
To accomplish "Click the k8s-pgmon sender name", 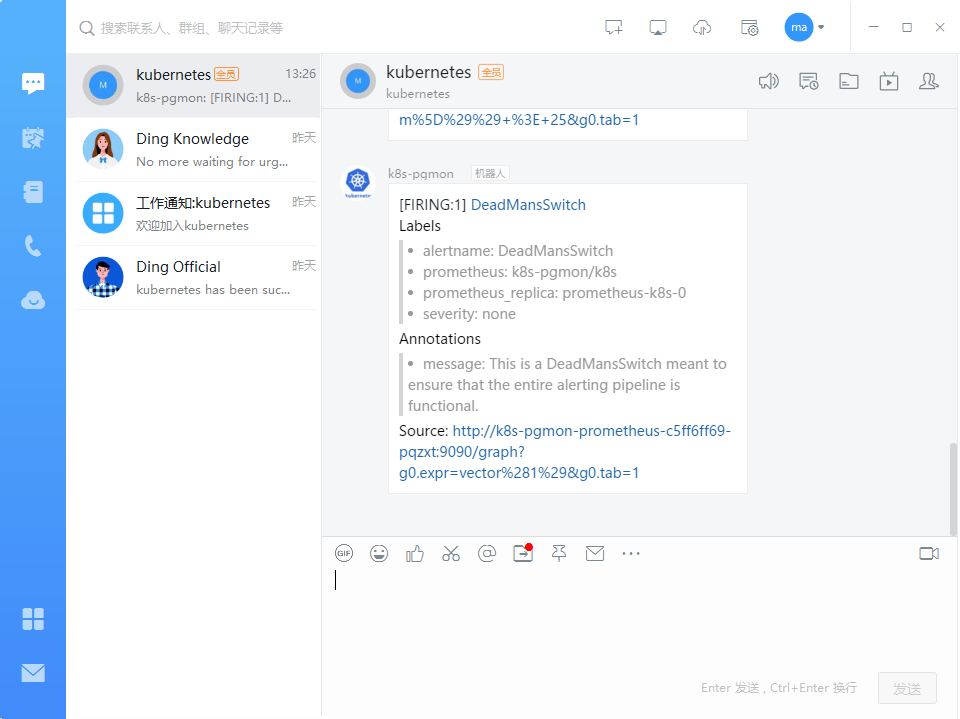I will 421,174.
